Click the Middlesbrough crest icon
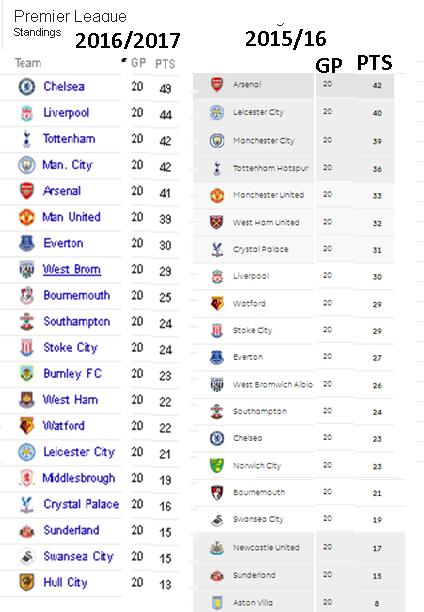 point(27,478)
